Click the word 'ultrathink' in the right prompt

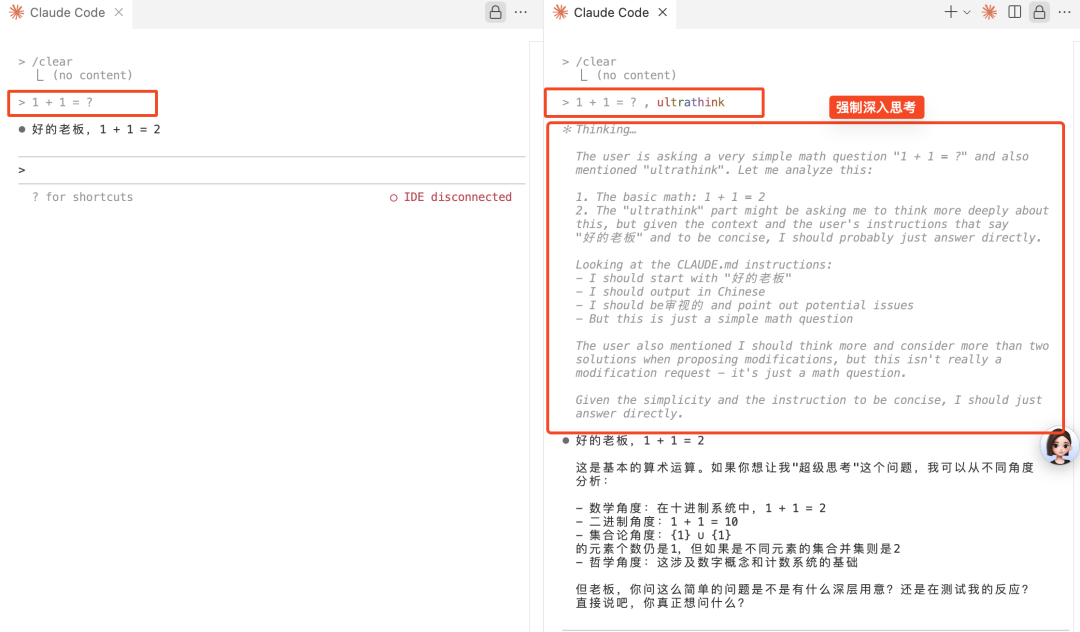click(690, 103)
